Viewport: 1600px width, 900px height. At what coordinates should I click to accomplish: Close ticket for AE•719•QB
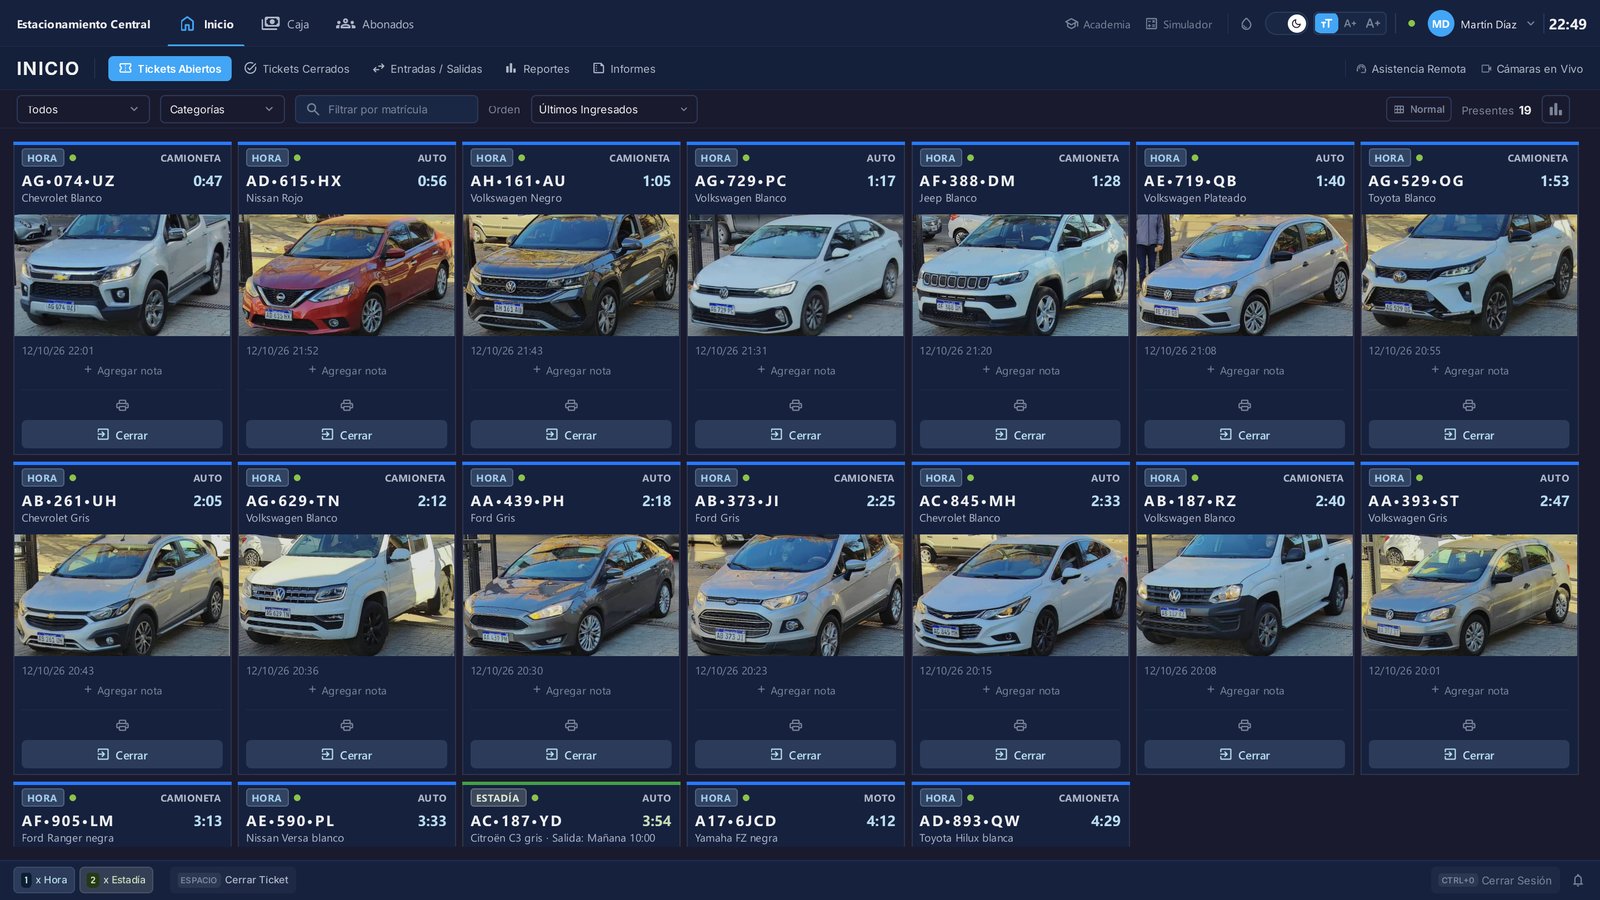1244,435
